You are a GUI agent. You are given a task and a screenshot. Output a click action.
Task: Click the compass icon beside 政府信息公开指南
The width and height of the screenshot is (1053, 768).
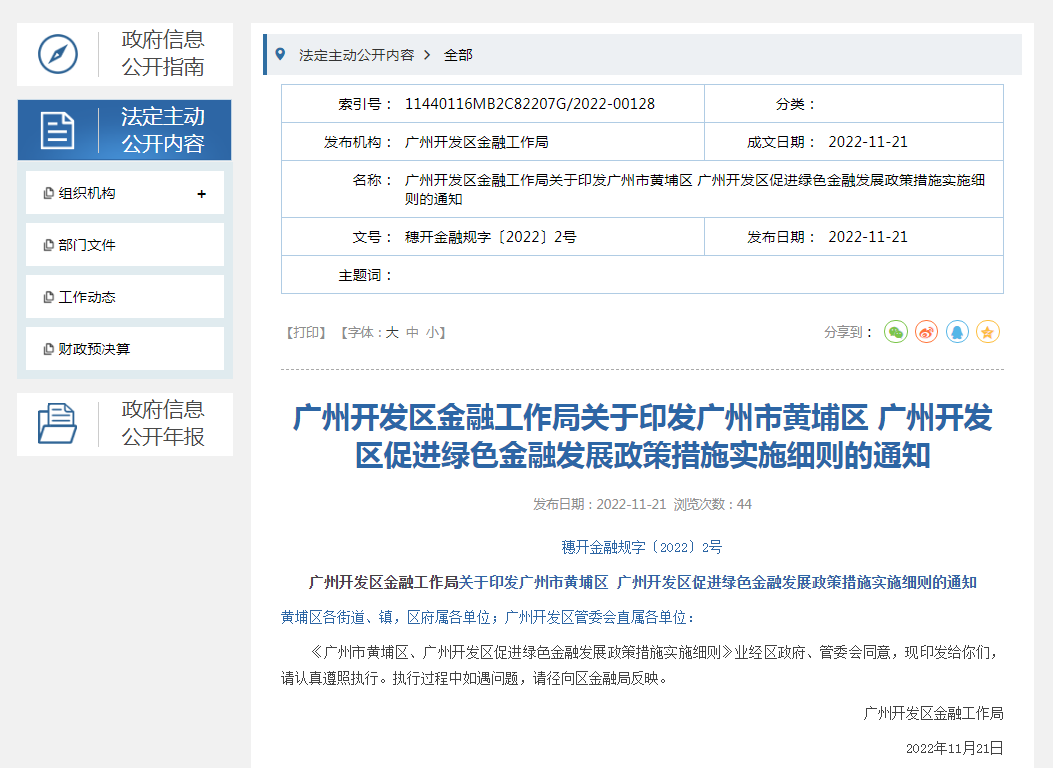tap(58, 54)
